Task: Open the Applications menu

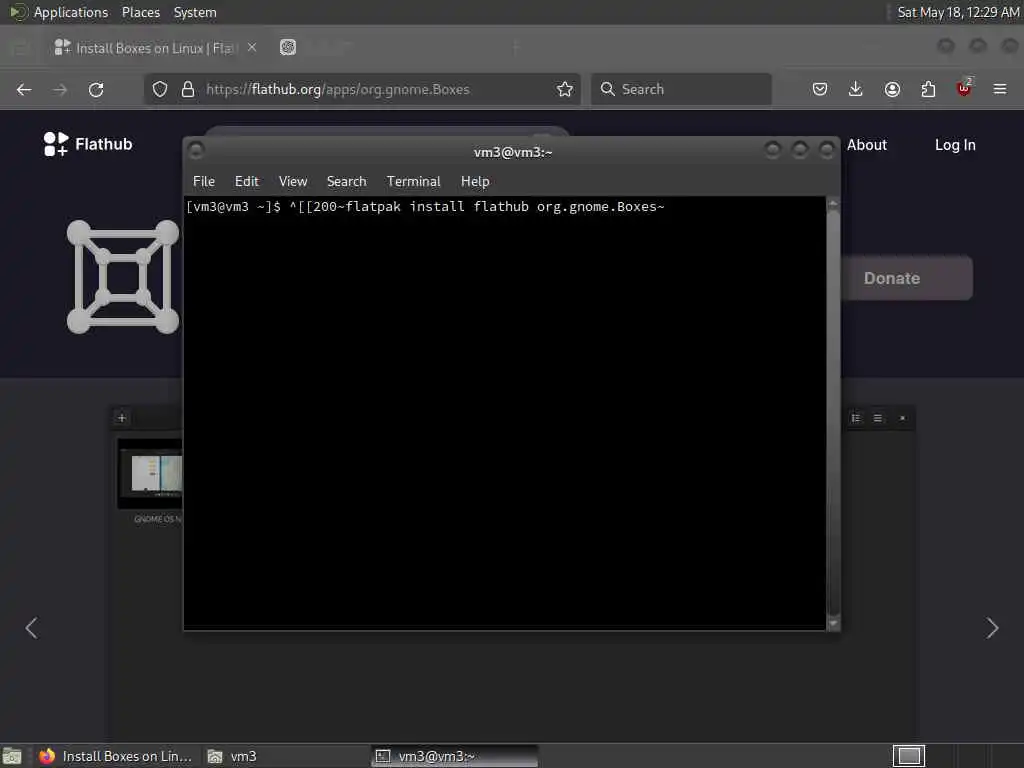Action: pyautogui.click(x=71, y=12)
